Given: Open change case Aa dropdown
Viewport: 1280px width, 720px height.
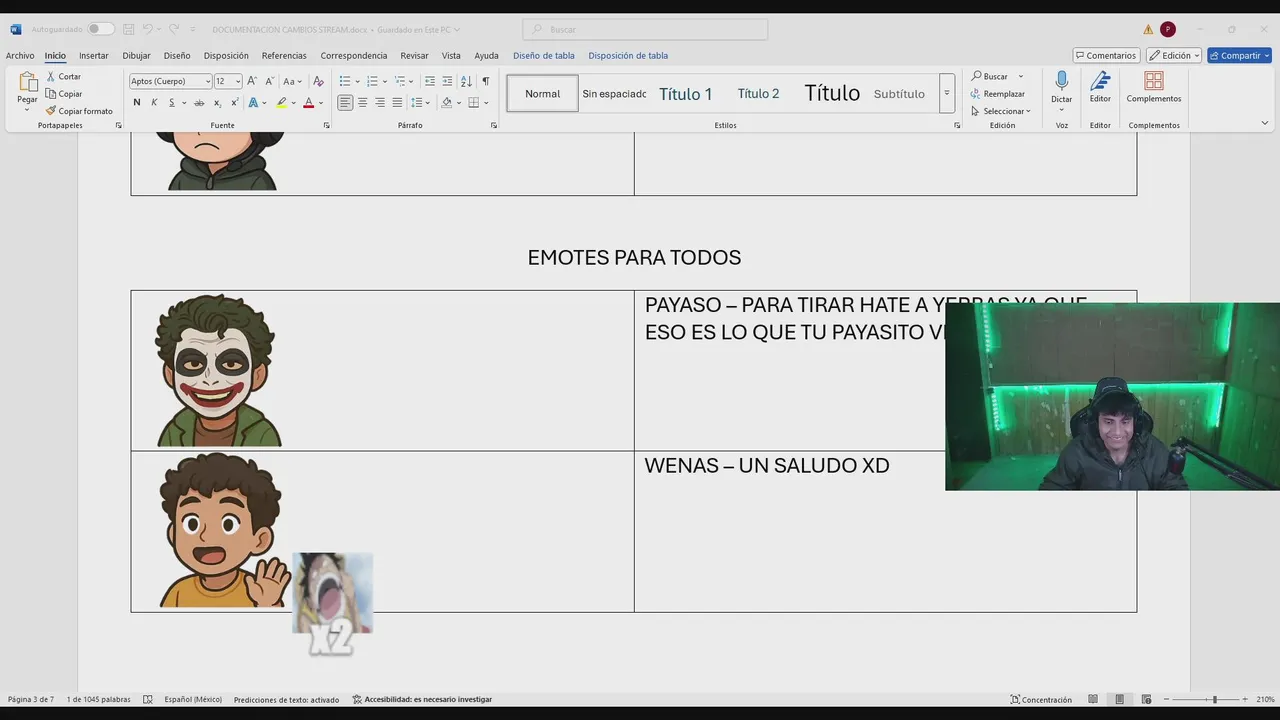Looking at the screenshot, I should pos(292,81).
